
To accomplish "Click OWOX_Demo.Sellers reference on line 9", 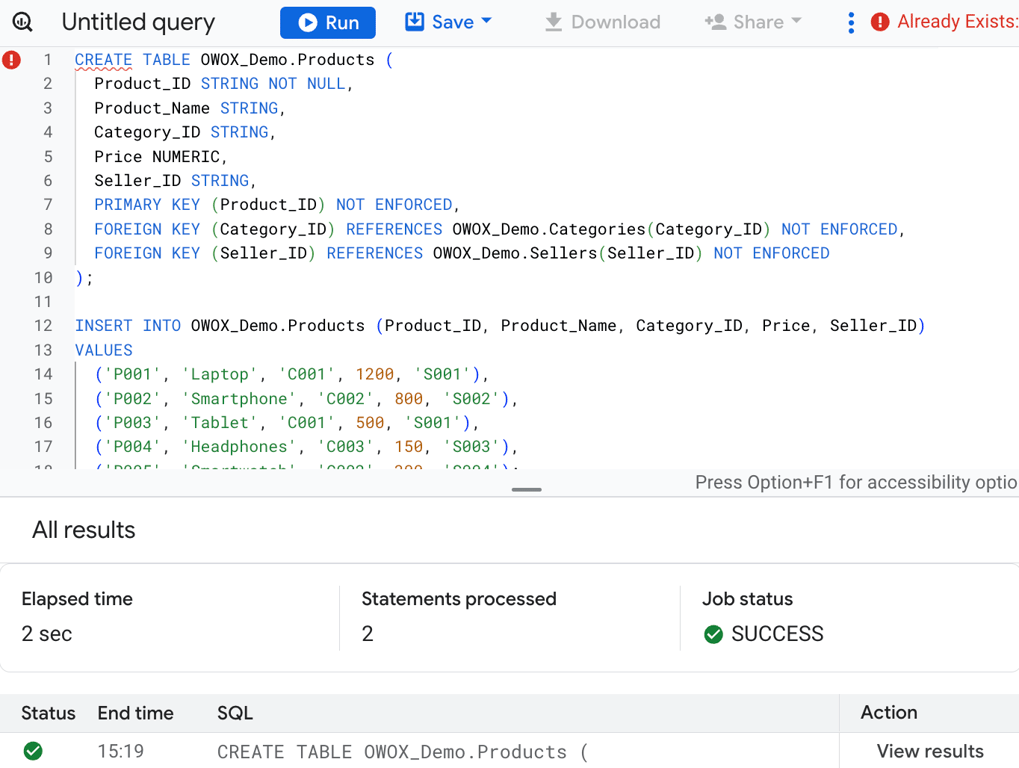I will [515, 253].
